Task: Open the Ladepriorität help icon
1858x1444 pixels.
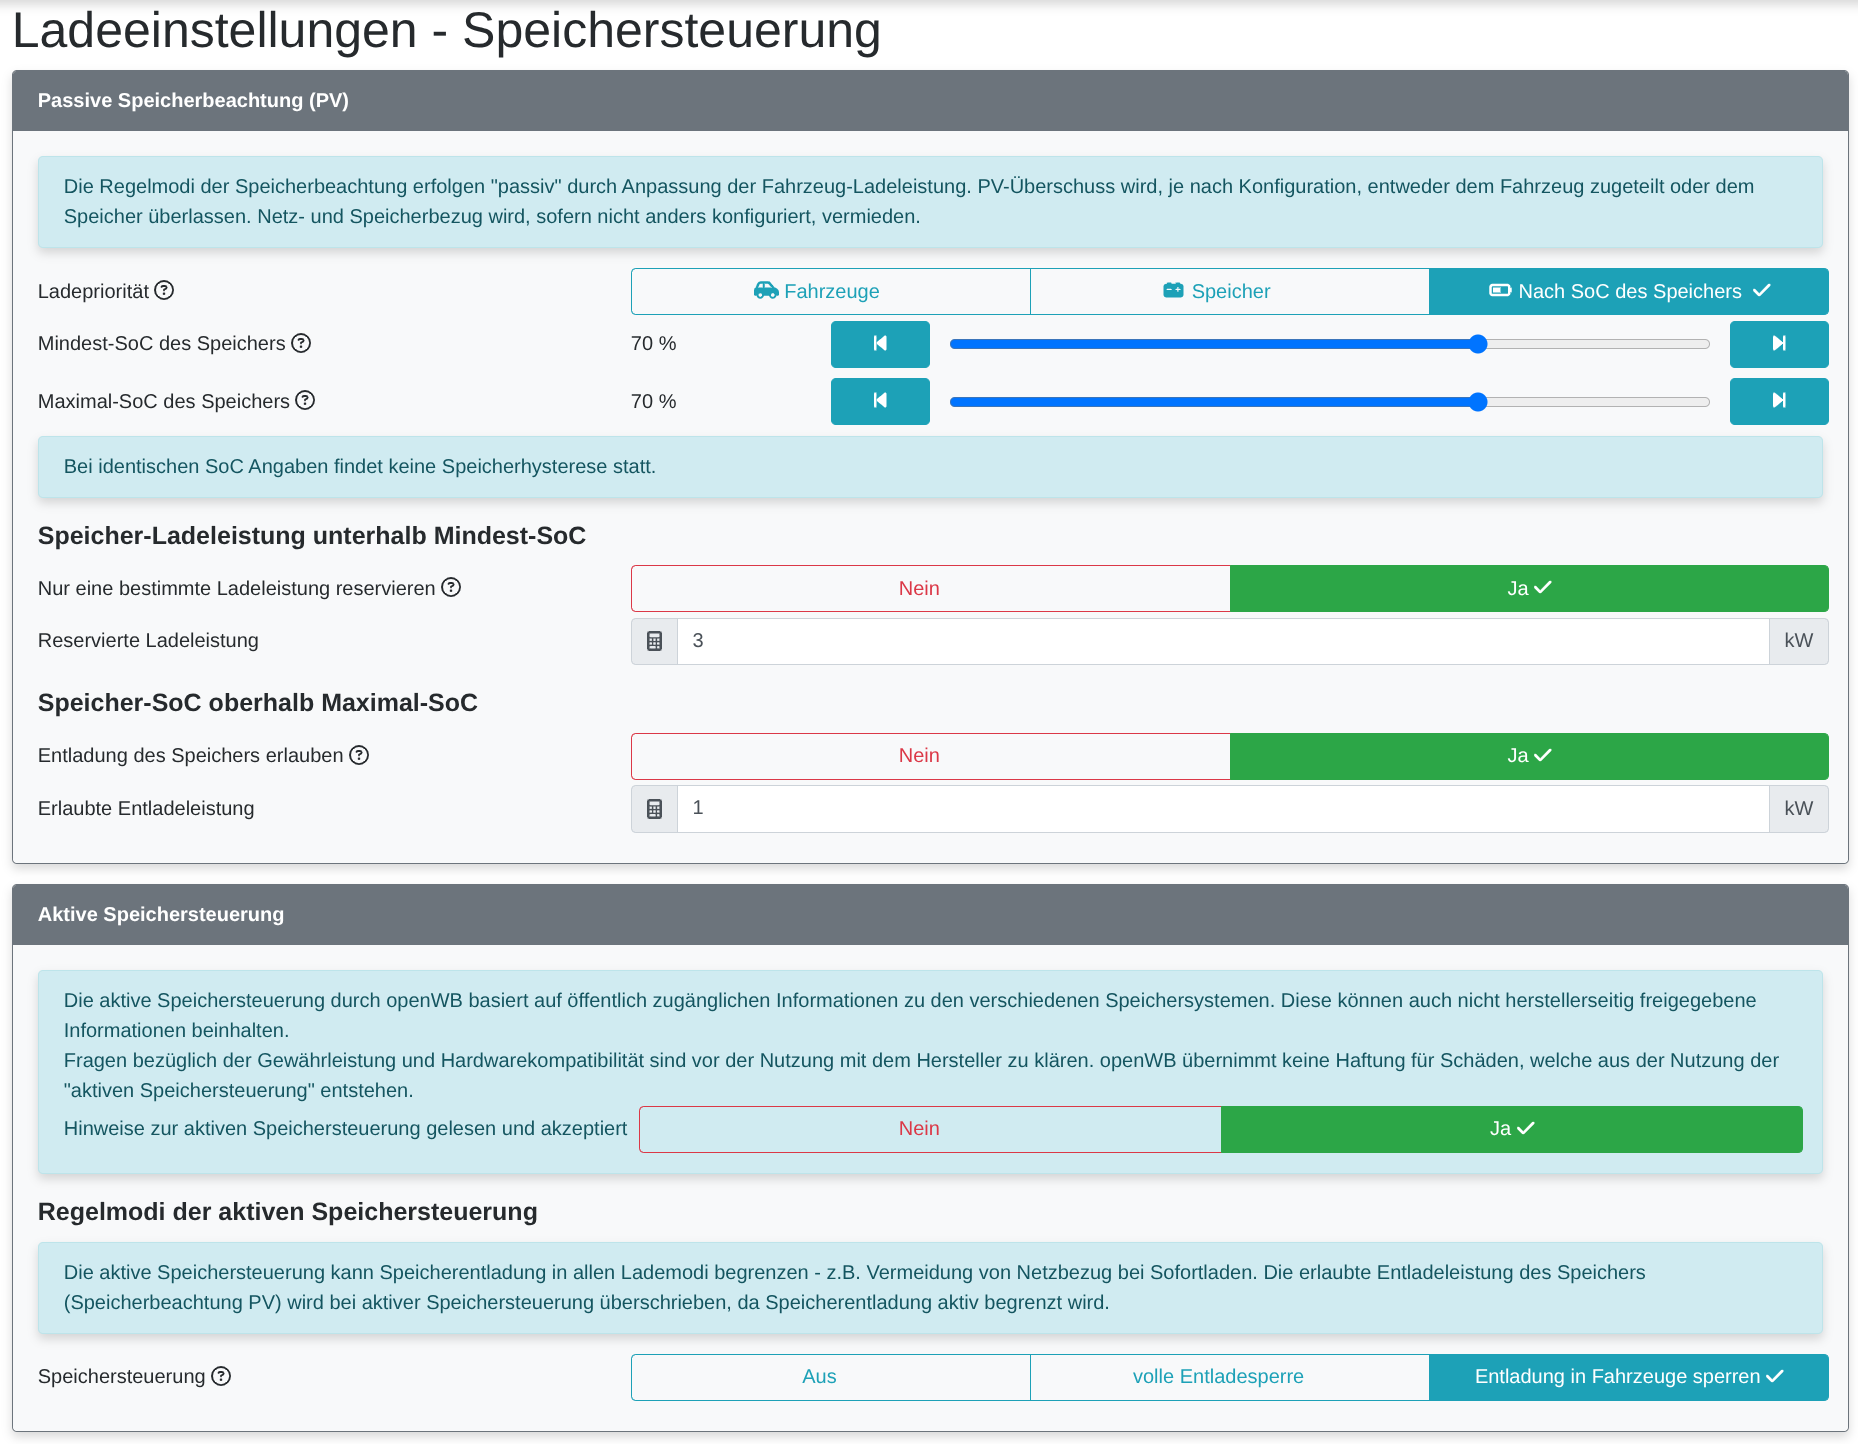Action: (x=166, y=291)
